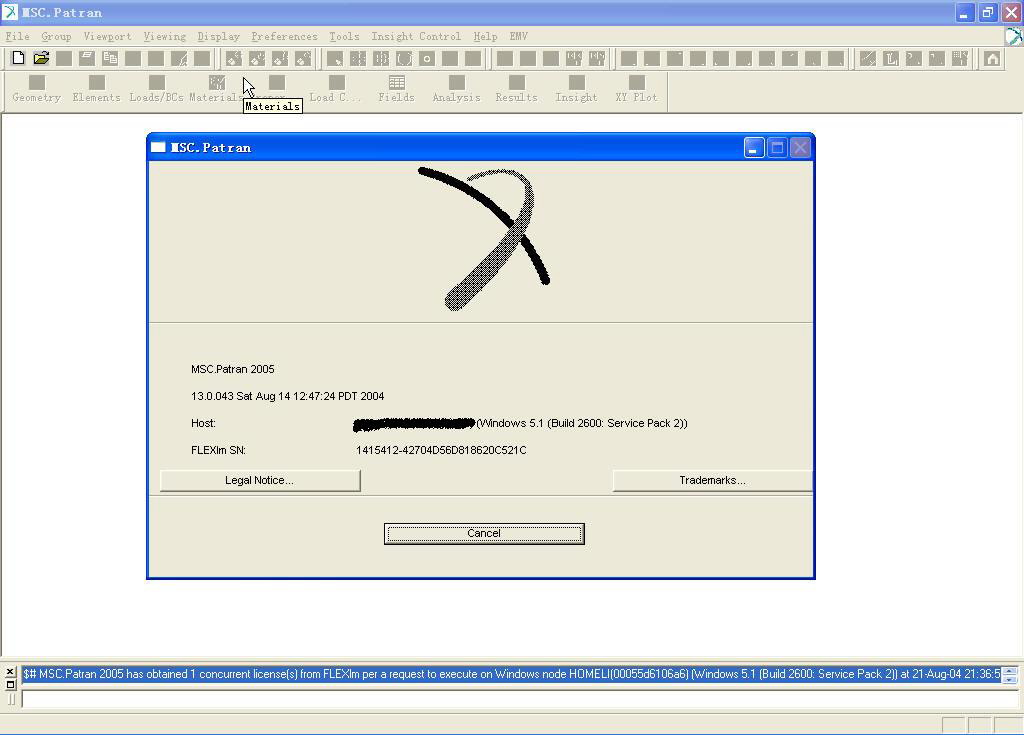Open the EMV menu

pyautogui.click(x=519, y=37)
